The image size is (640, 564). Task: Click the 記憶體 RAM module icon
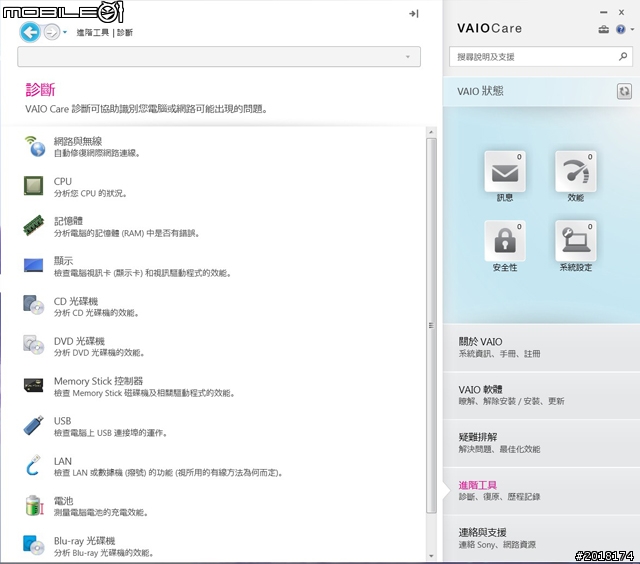pos(33,226)
